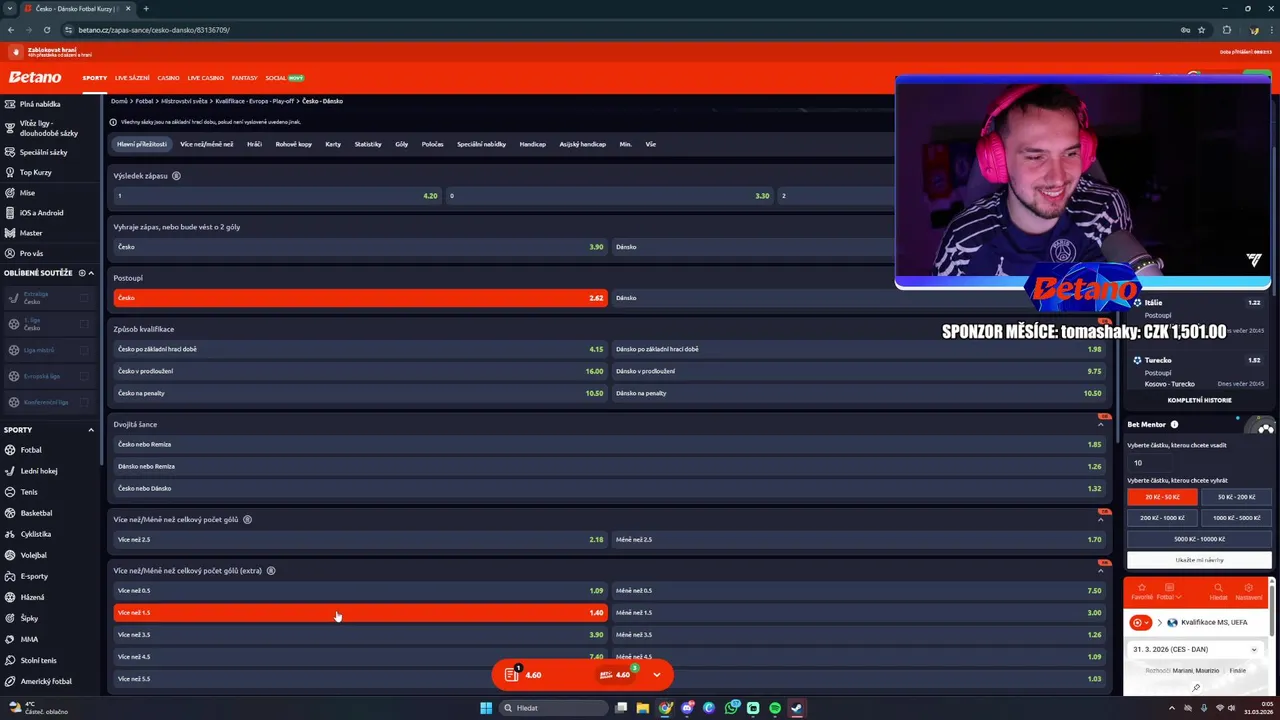Click the info icon beside Výsledek zápasu

tap(176, 176)
